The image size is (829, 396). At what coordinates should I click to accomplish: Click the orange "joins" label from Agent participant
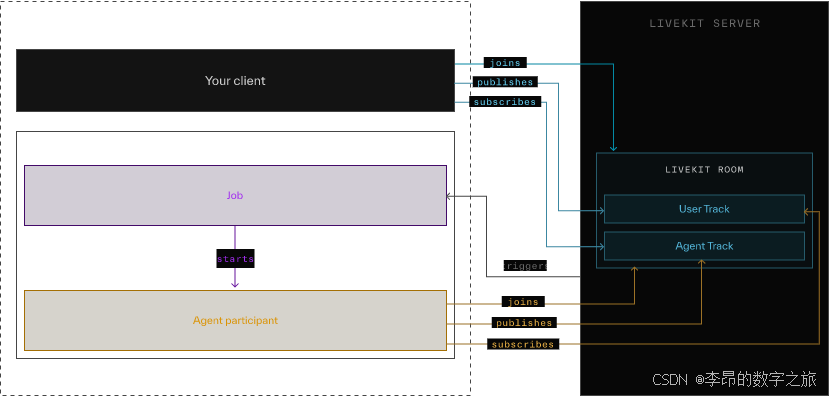(523, 302)
